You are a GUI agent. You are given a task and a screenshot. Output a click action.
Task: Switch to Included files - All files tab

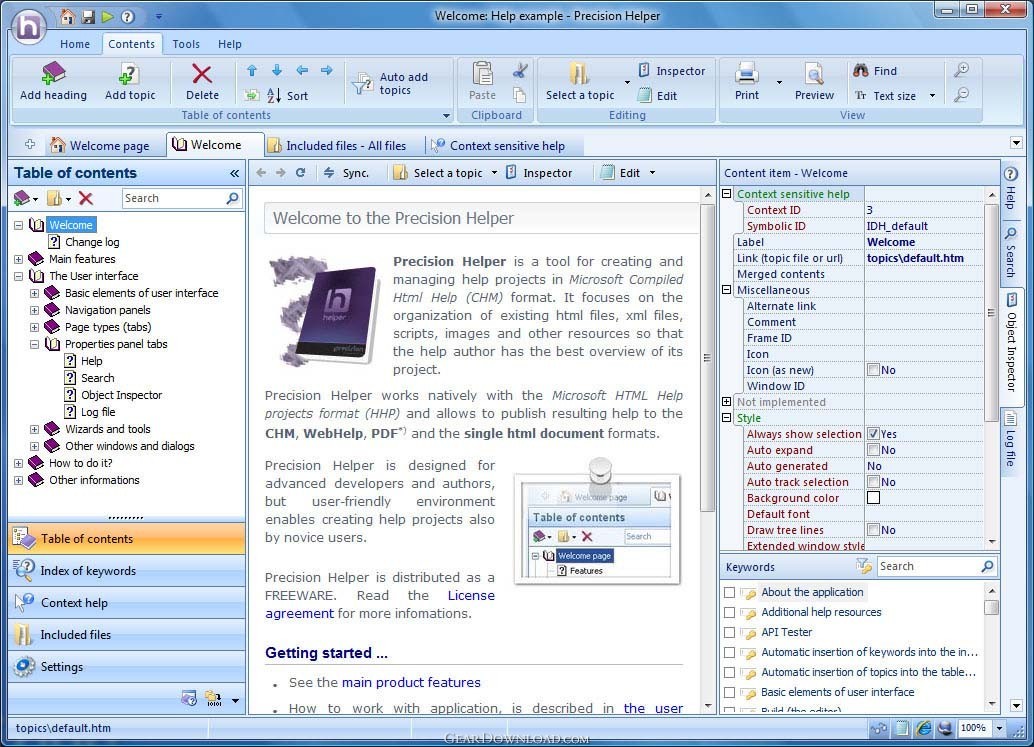(337, 145)
